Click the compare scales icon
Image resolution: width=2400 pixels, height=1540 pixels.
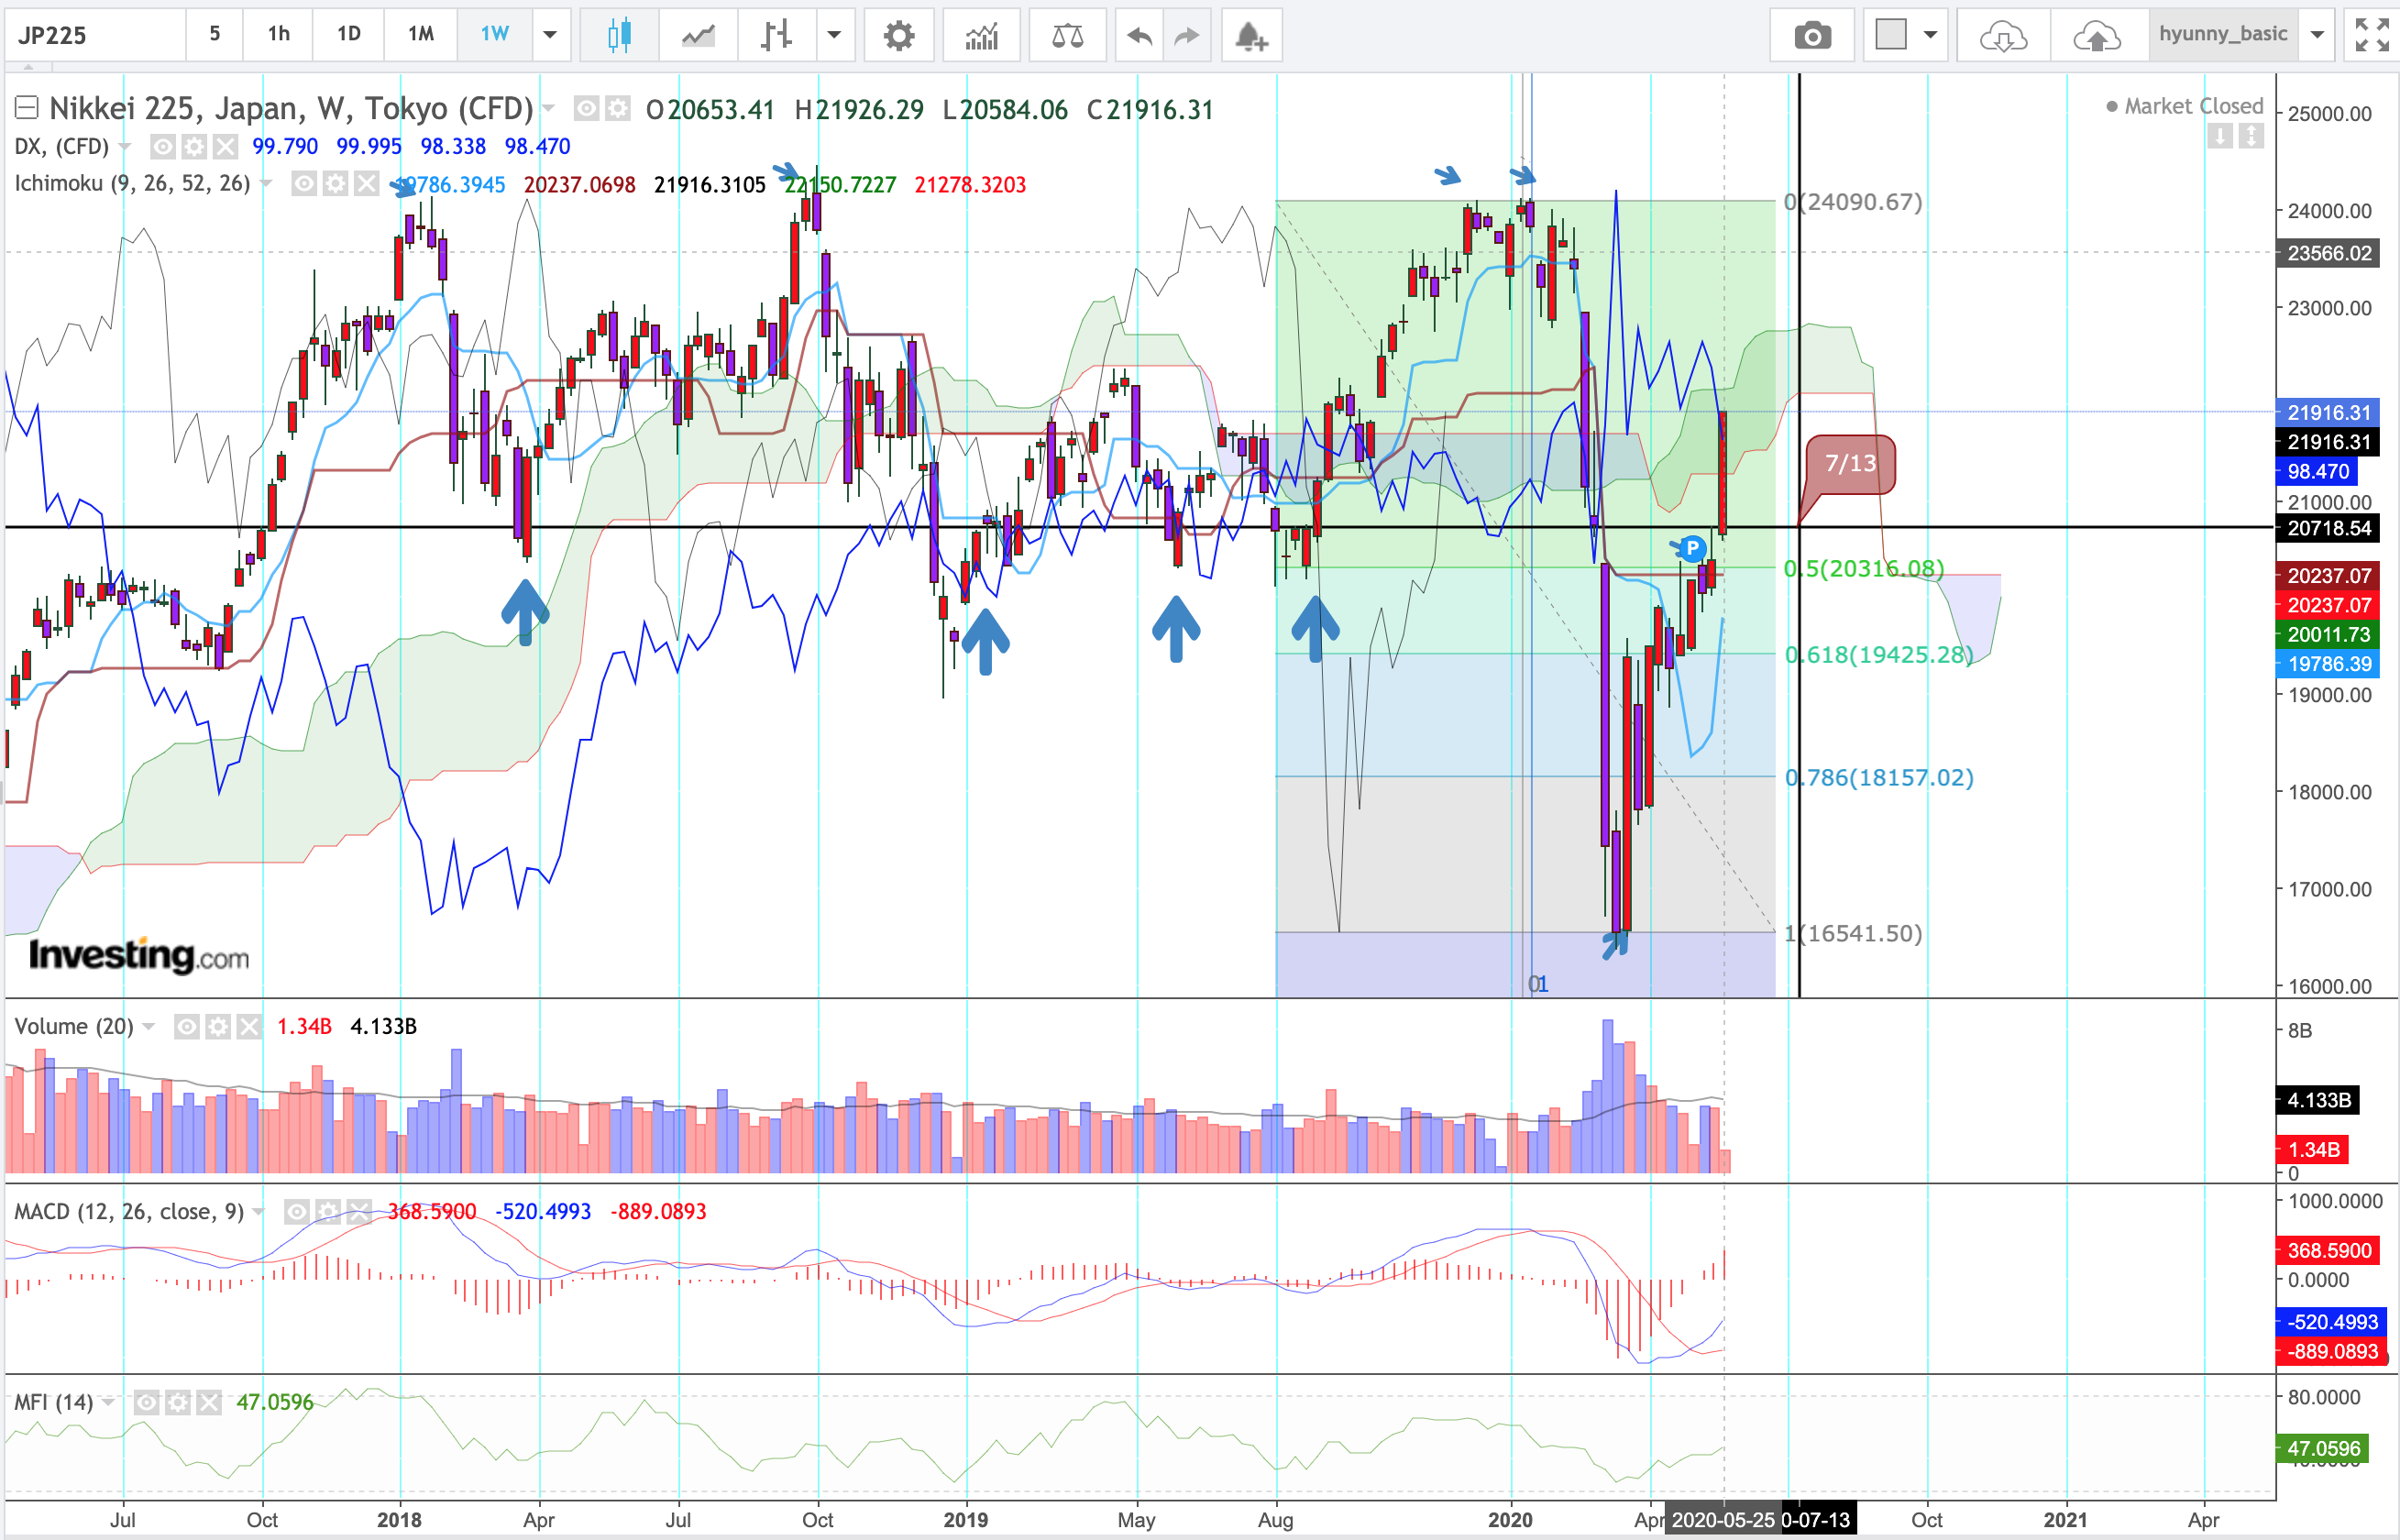click(x=1067, y=36)
